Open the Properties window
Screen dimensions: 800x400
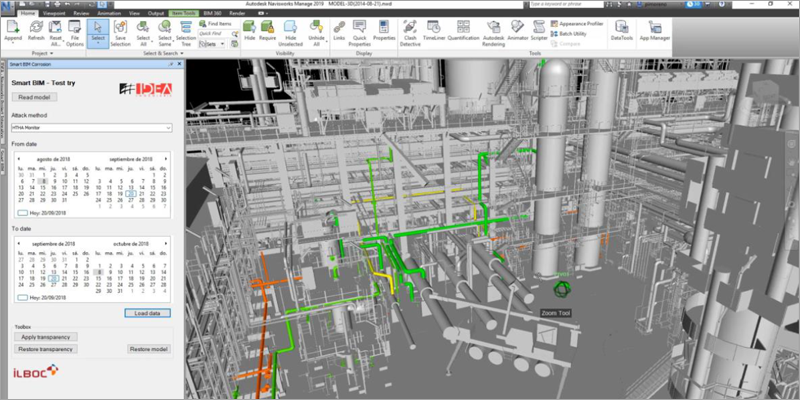point(384,28)
